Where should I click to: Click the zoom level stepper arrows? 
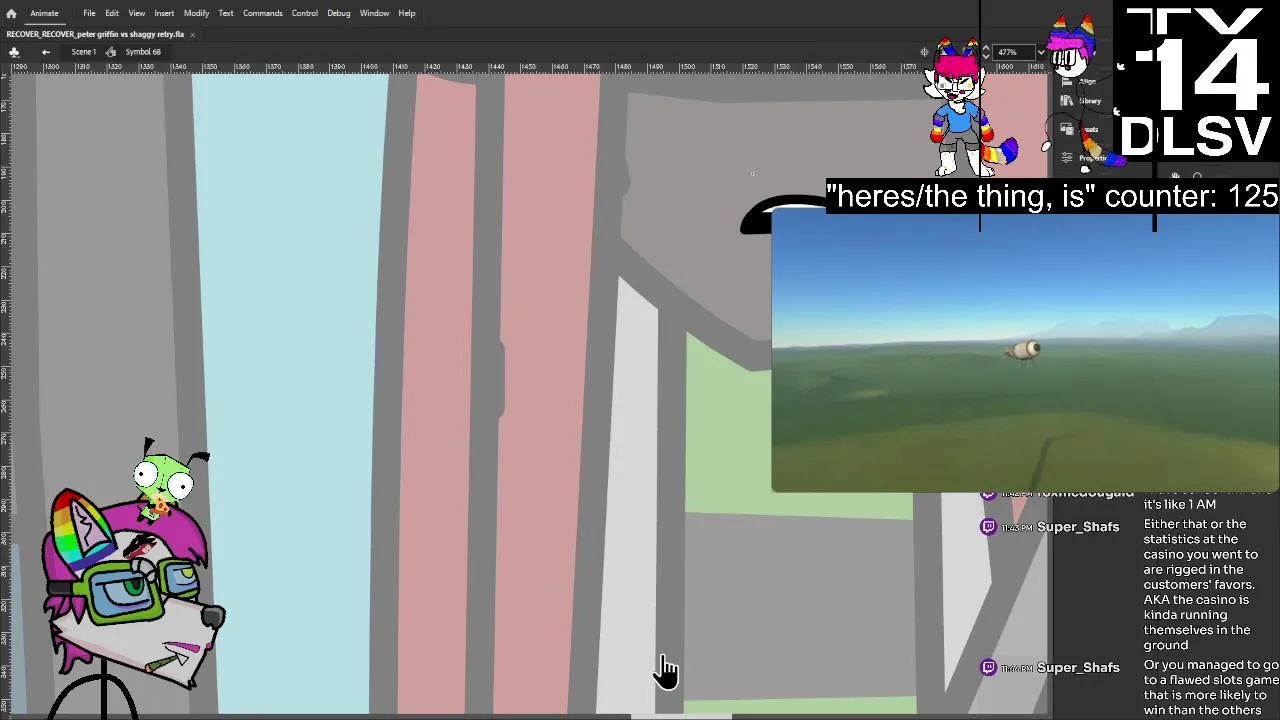(x=986, y=52)
